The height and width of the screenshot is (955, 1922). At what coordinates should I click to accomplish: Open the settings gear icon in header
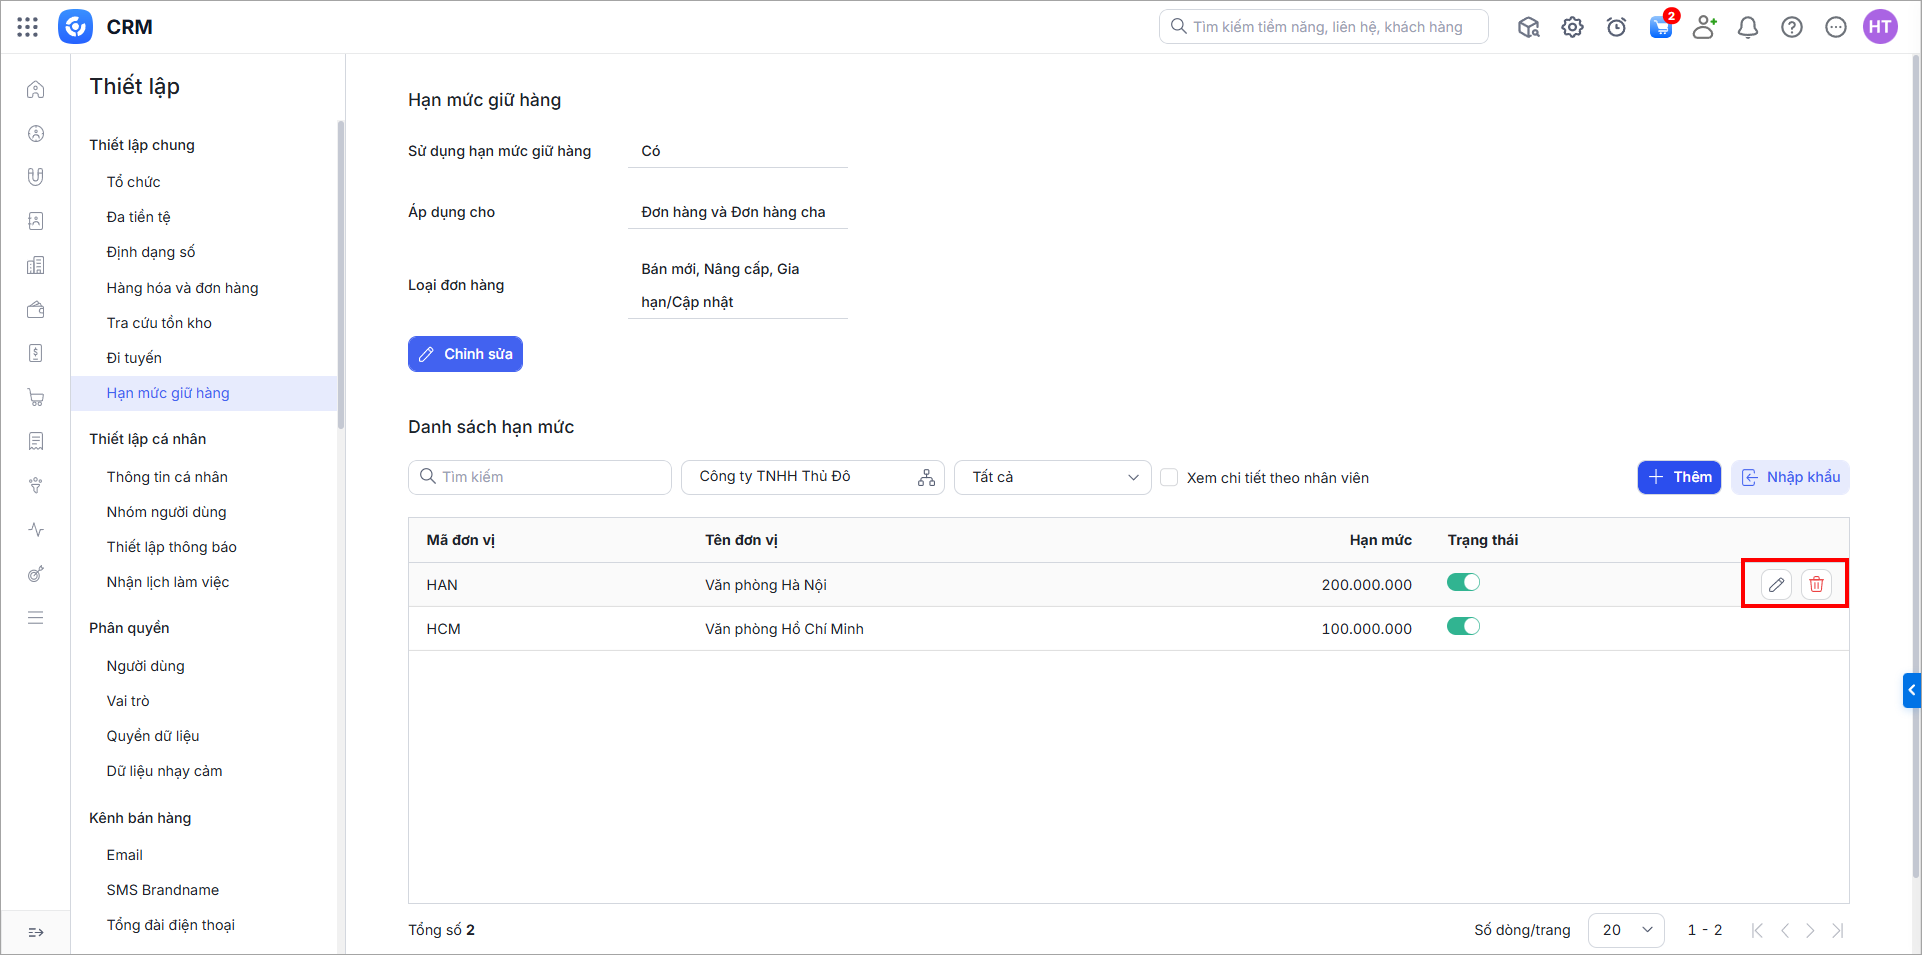point(1572,27)
